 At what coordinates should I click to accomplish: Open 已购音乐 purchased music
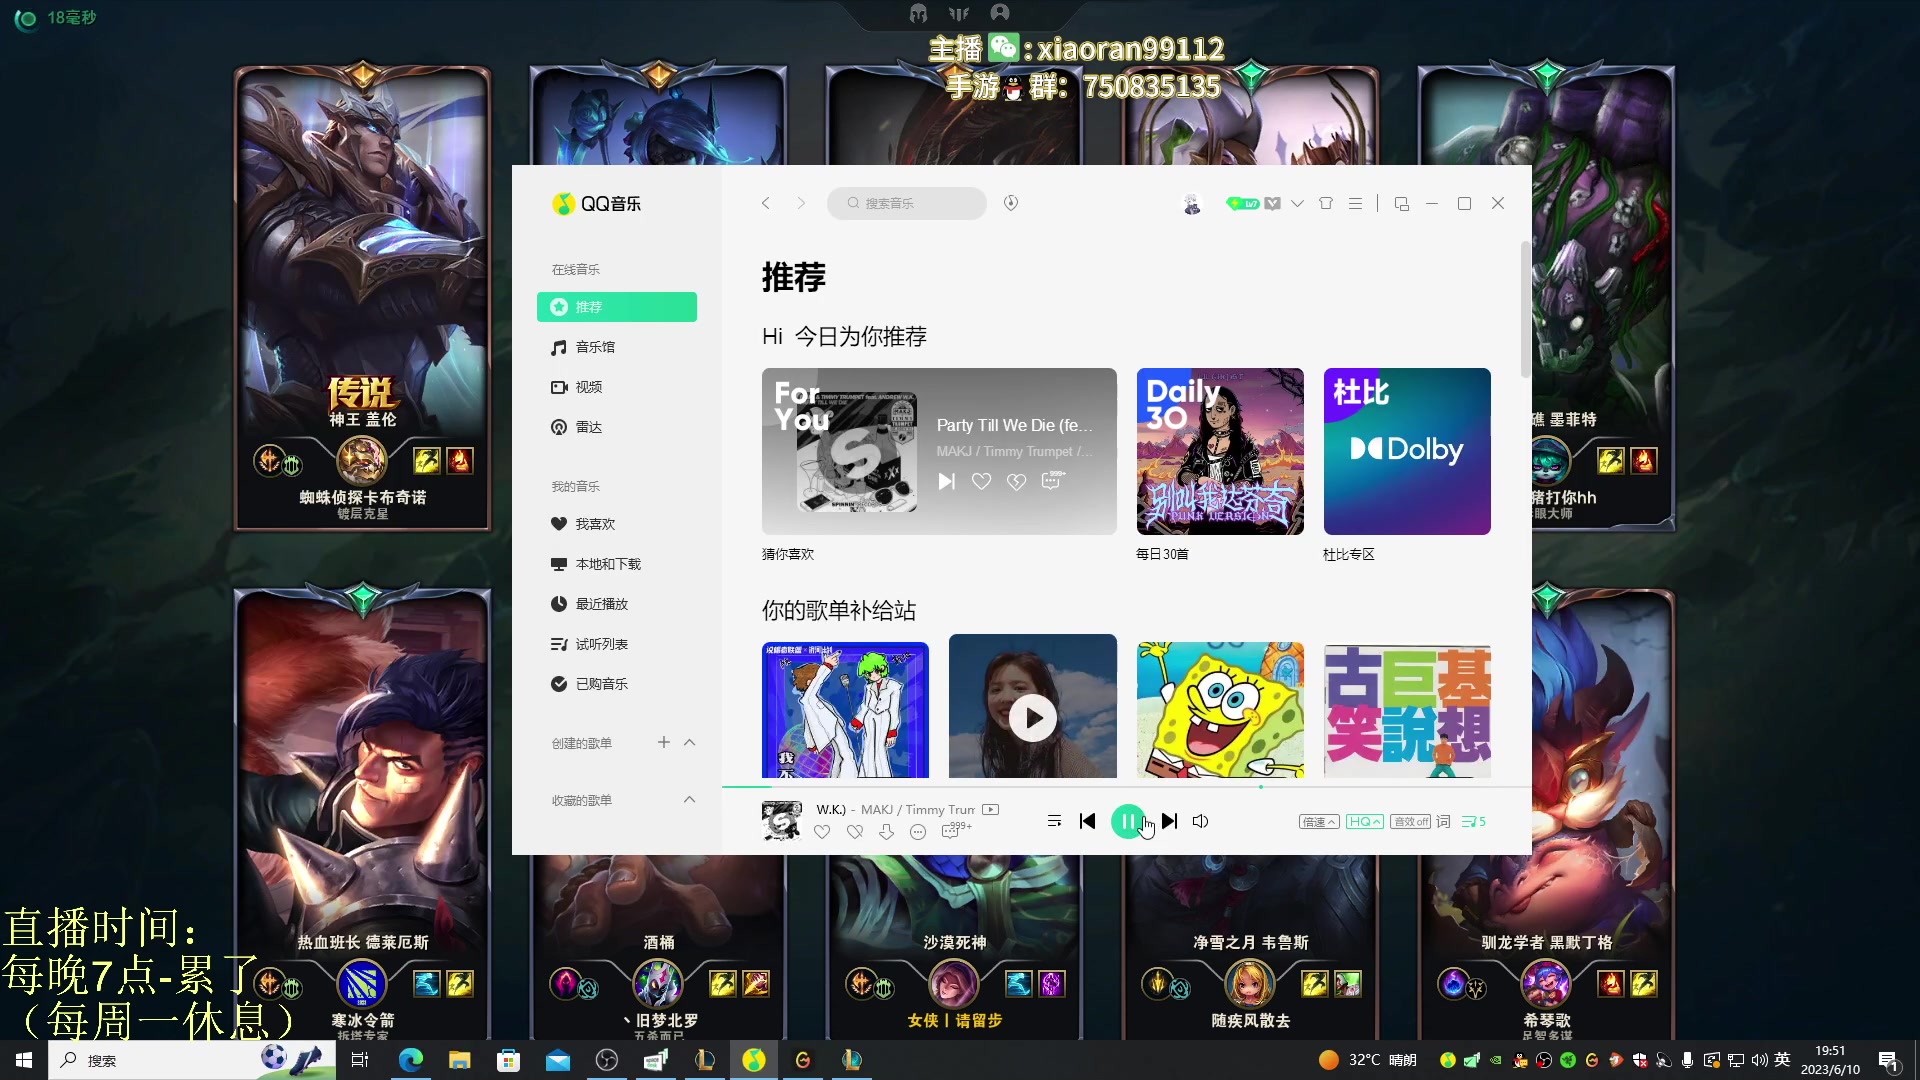click(617, 684)
